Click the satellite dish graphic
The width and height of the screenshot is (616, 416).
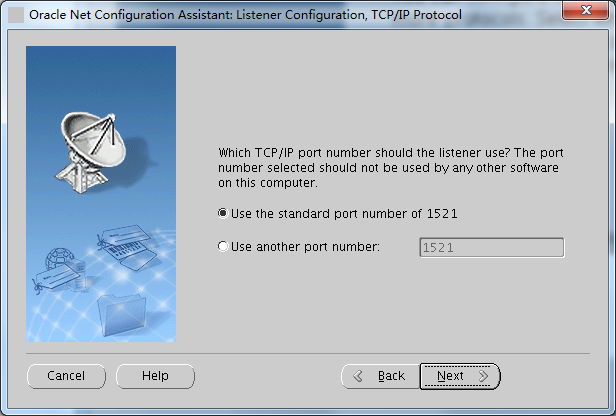92,152
